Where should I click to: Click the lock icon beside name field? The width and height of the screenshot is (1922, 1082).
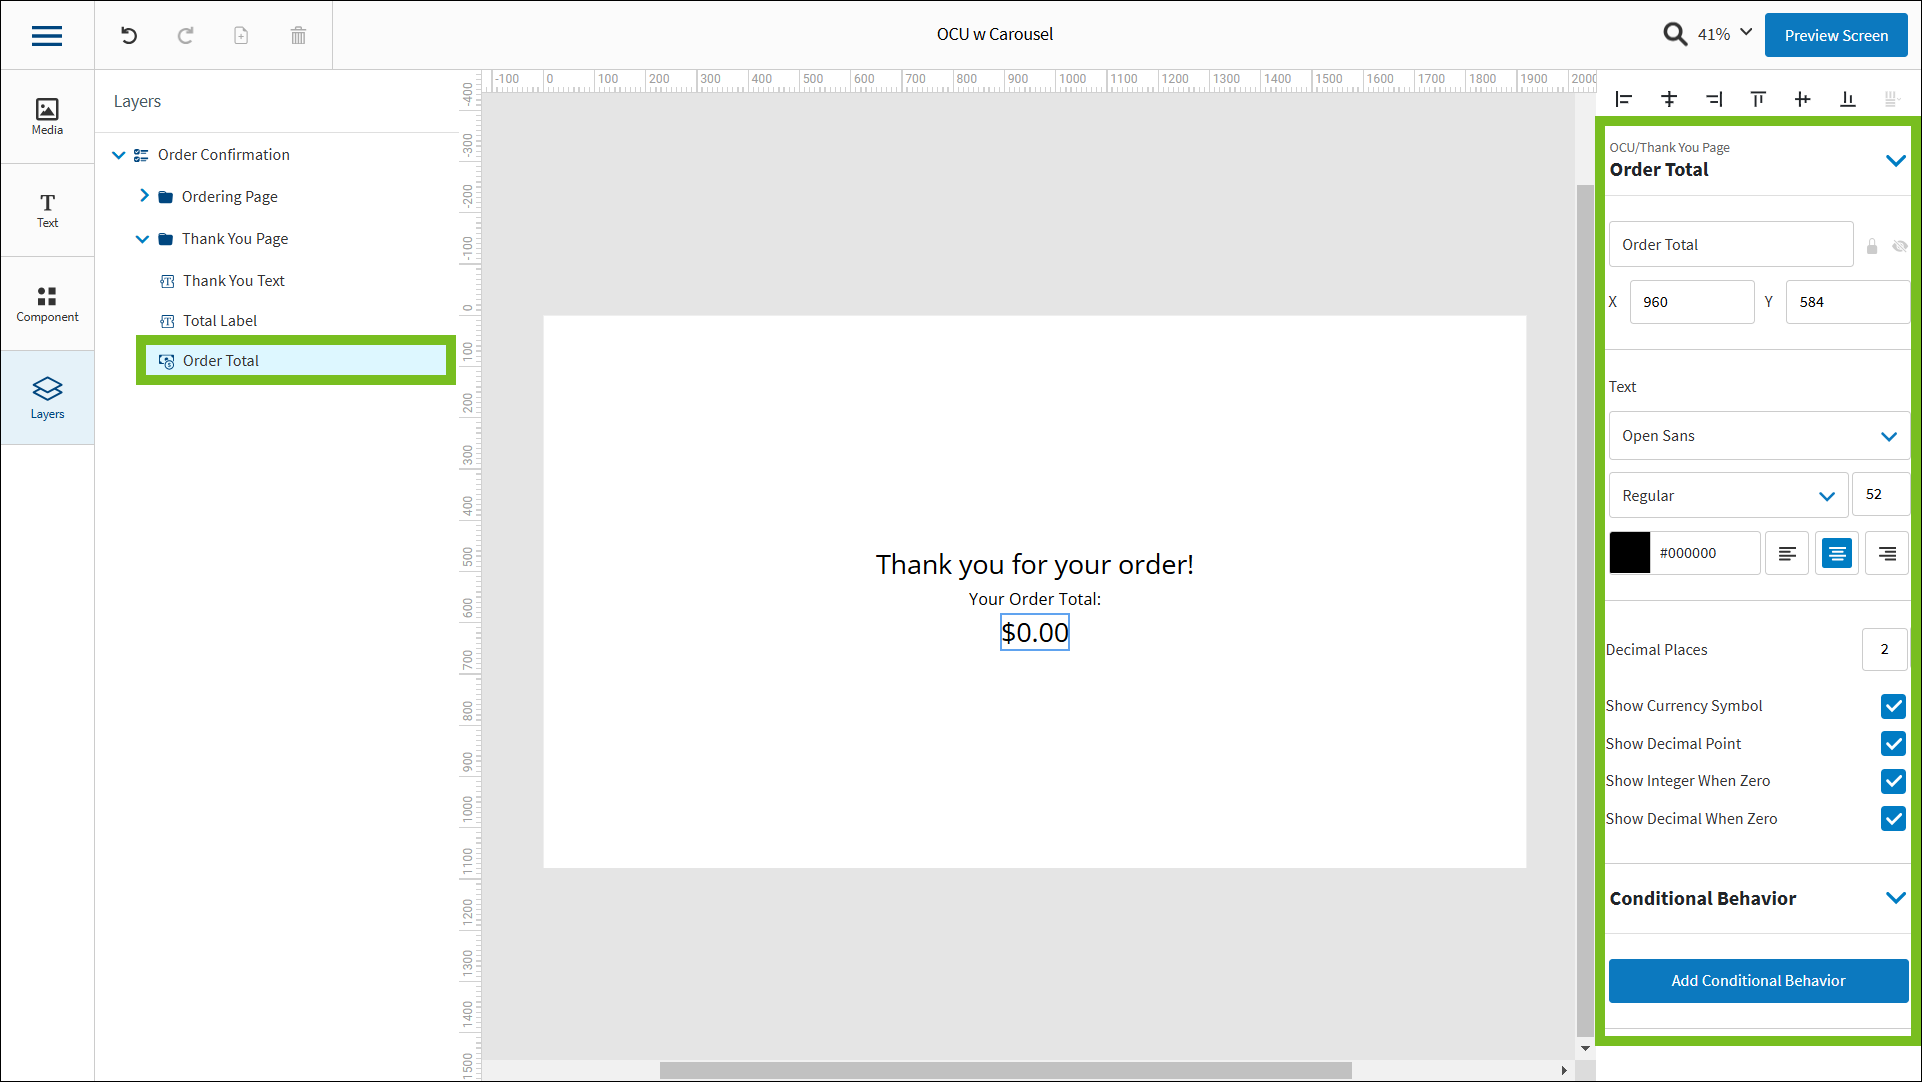[x=1872, y=246]
